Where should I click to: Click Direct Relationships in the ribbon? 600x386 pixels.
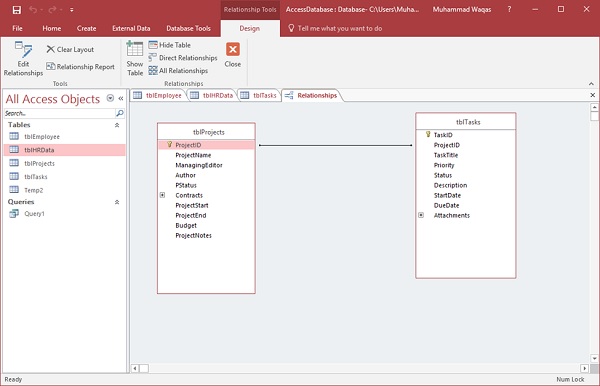tap(183, 58)
